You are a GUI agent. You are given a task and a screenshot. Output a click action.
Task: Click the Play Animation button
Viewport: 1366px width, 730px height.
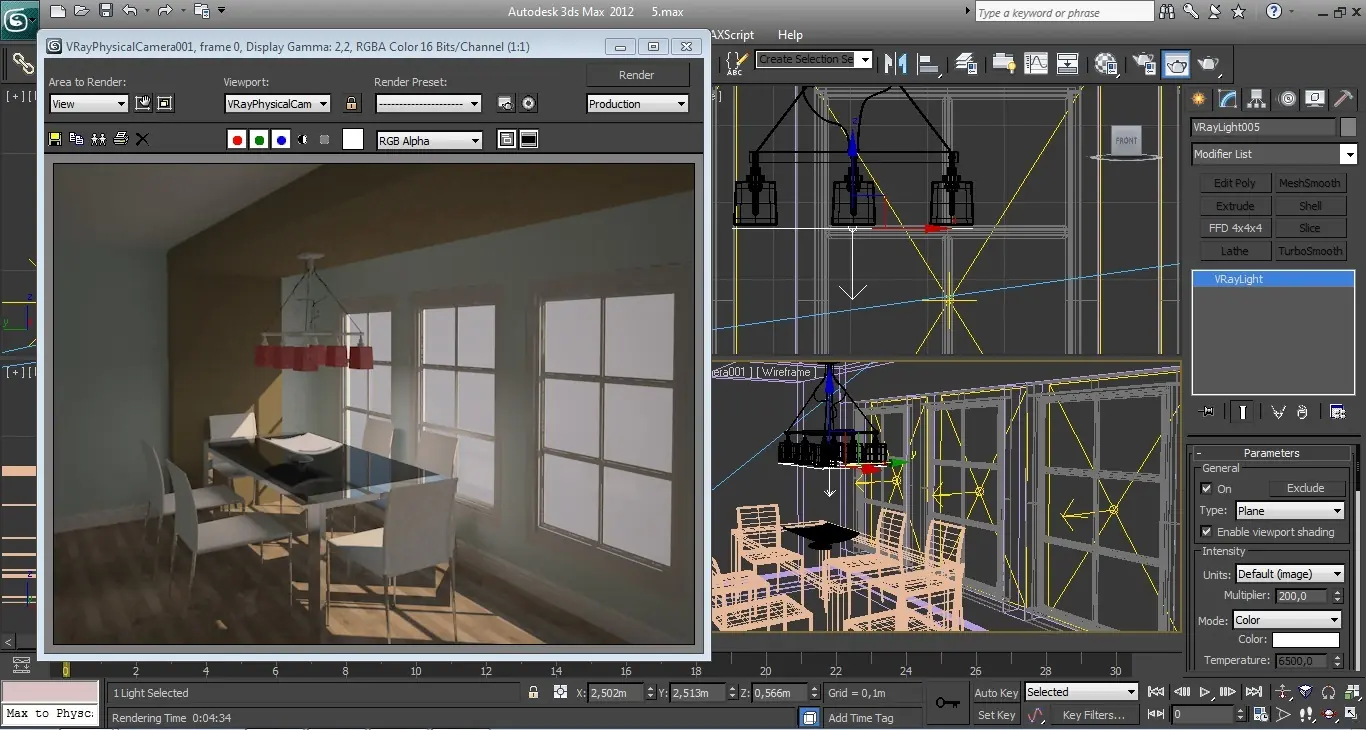tap(1205, 692)
